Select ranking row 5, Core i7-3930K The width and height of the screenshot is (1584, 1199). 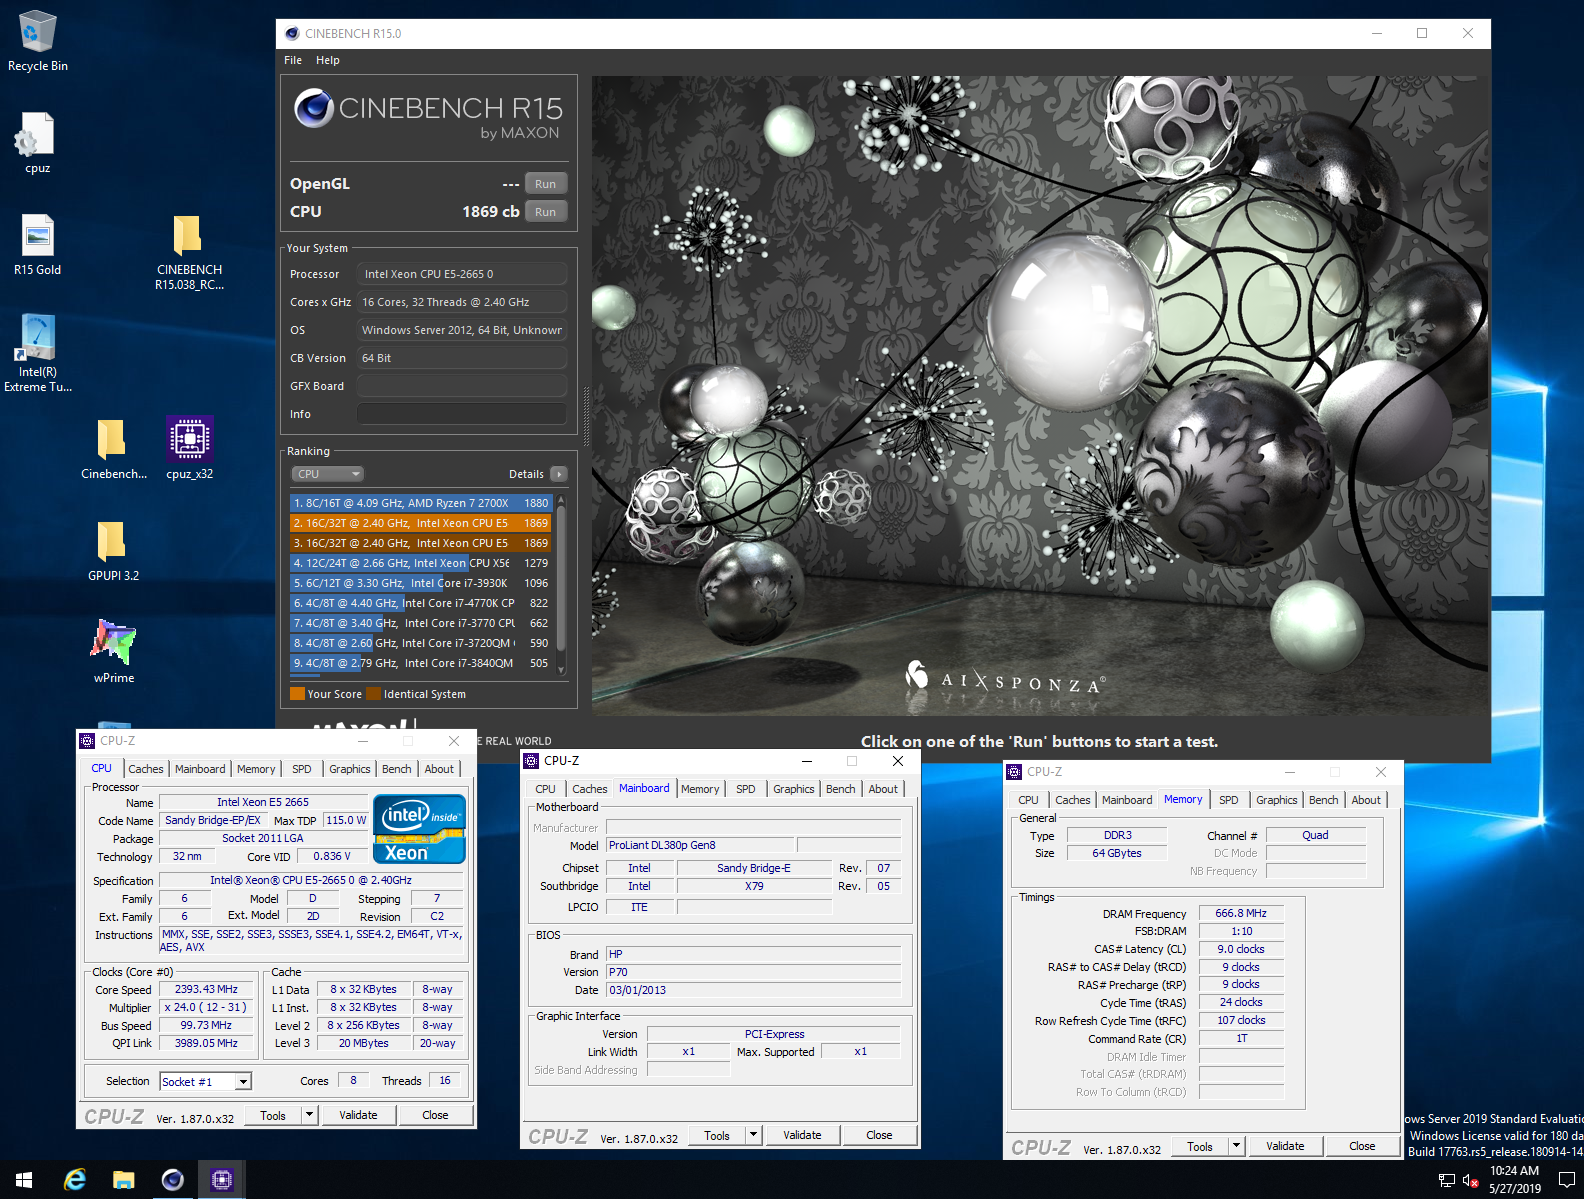421,583
